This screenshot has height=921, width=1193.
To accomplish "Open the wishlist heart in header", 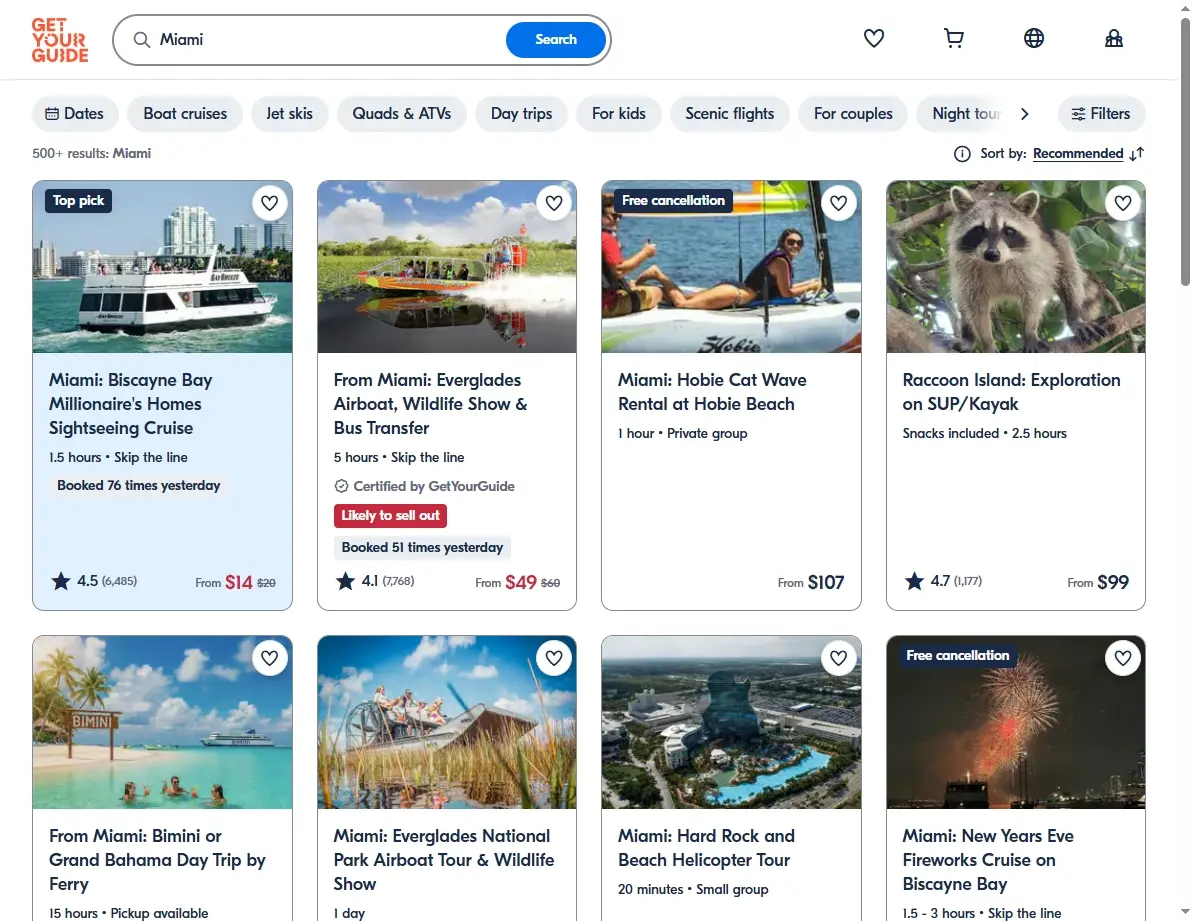I will click(x=873, y=38).
